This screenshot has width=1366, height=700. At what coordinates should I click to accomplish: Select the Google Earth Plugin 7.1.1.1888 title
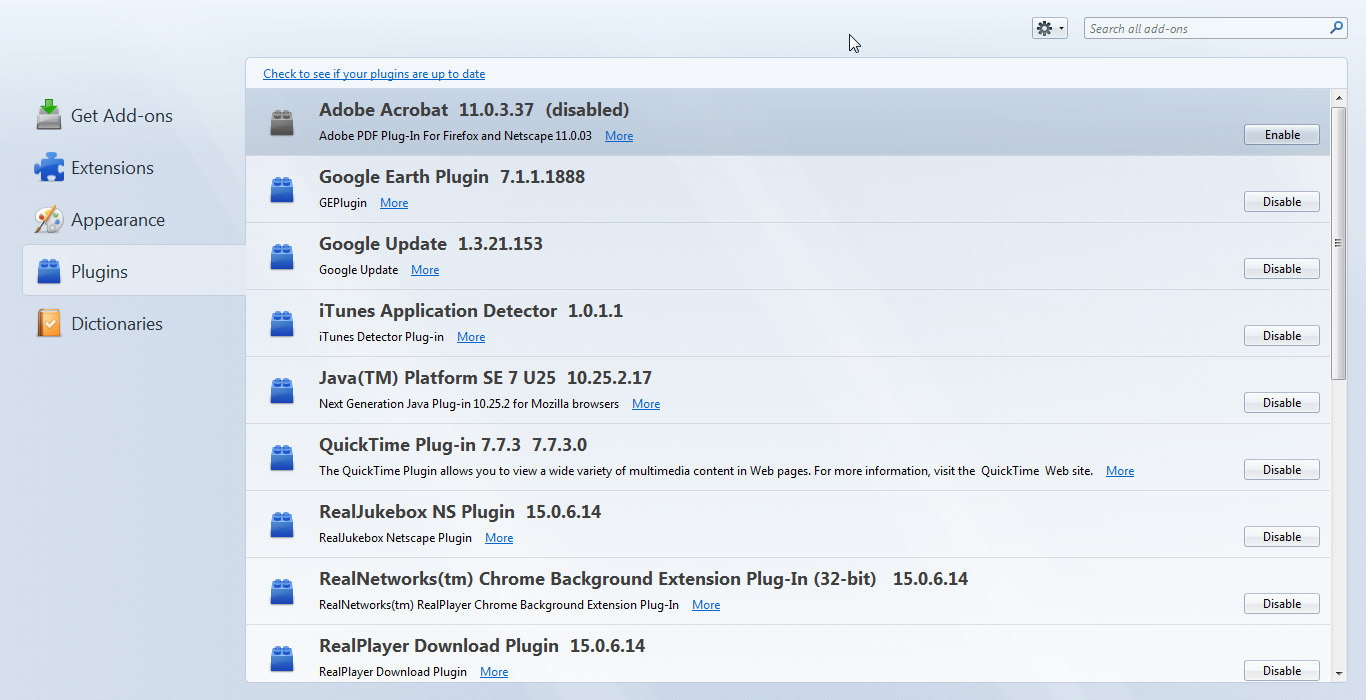click(452, 177)
